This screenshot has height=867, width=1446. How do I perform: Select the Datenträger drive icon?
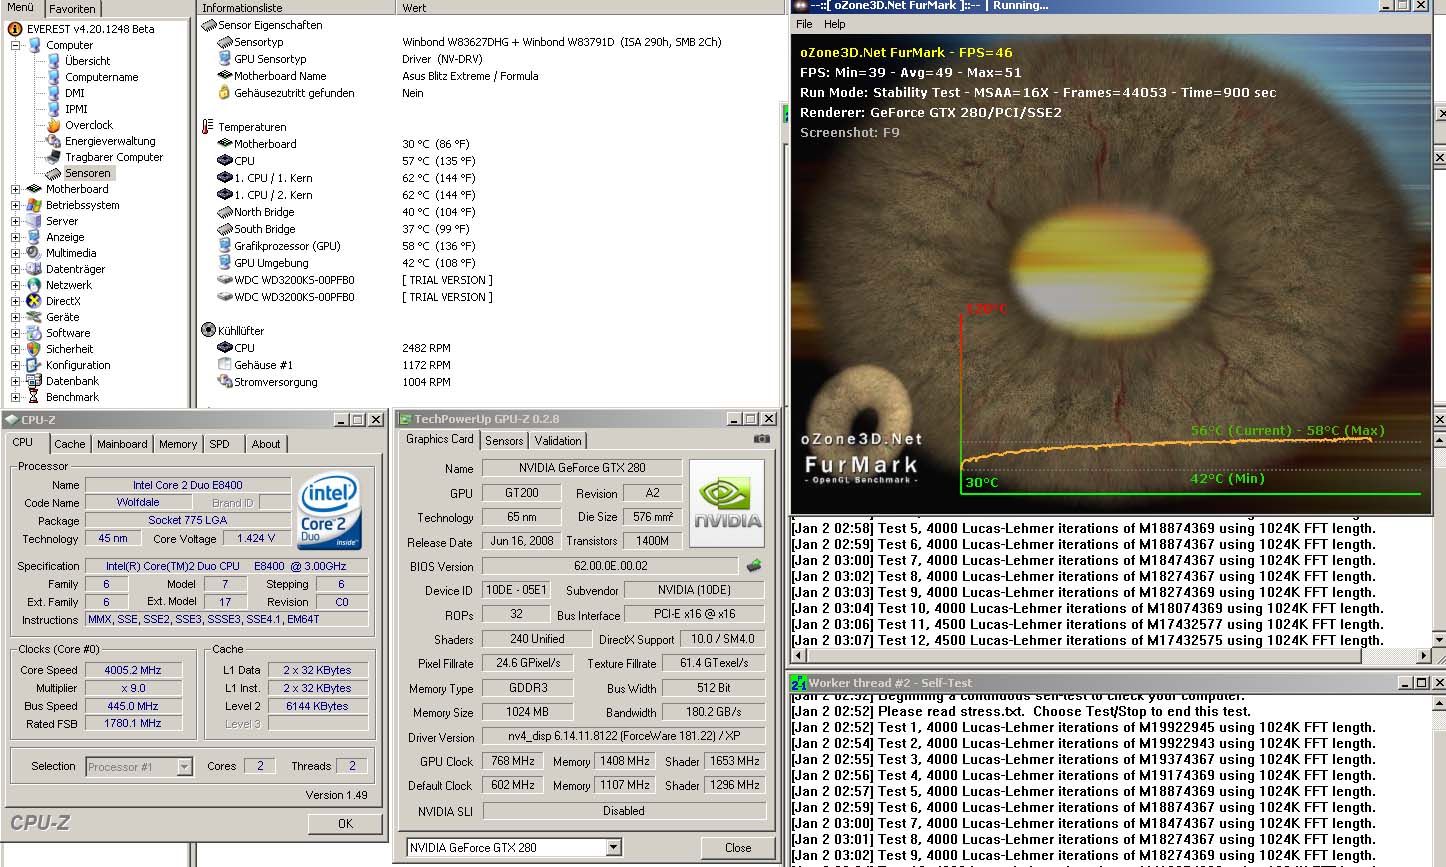pyautogui.click(x=34, y=269)
